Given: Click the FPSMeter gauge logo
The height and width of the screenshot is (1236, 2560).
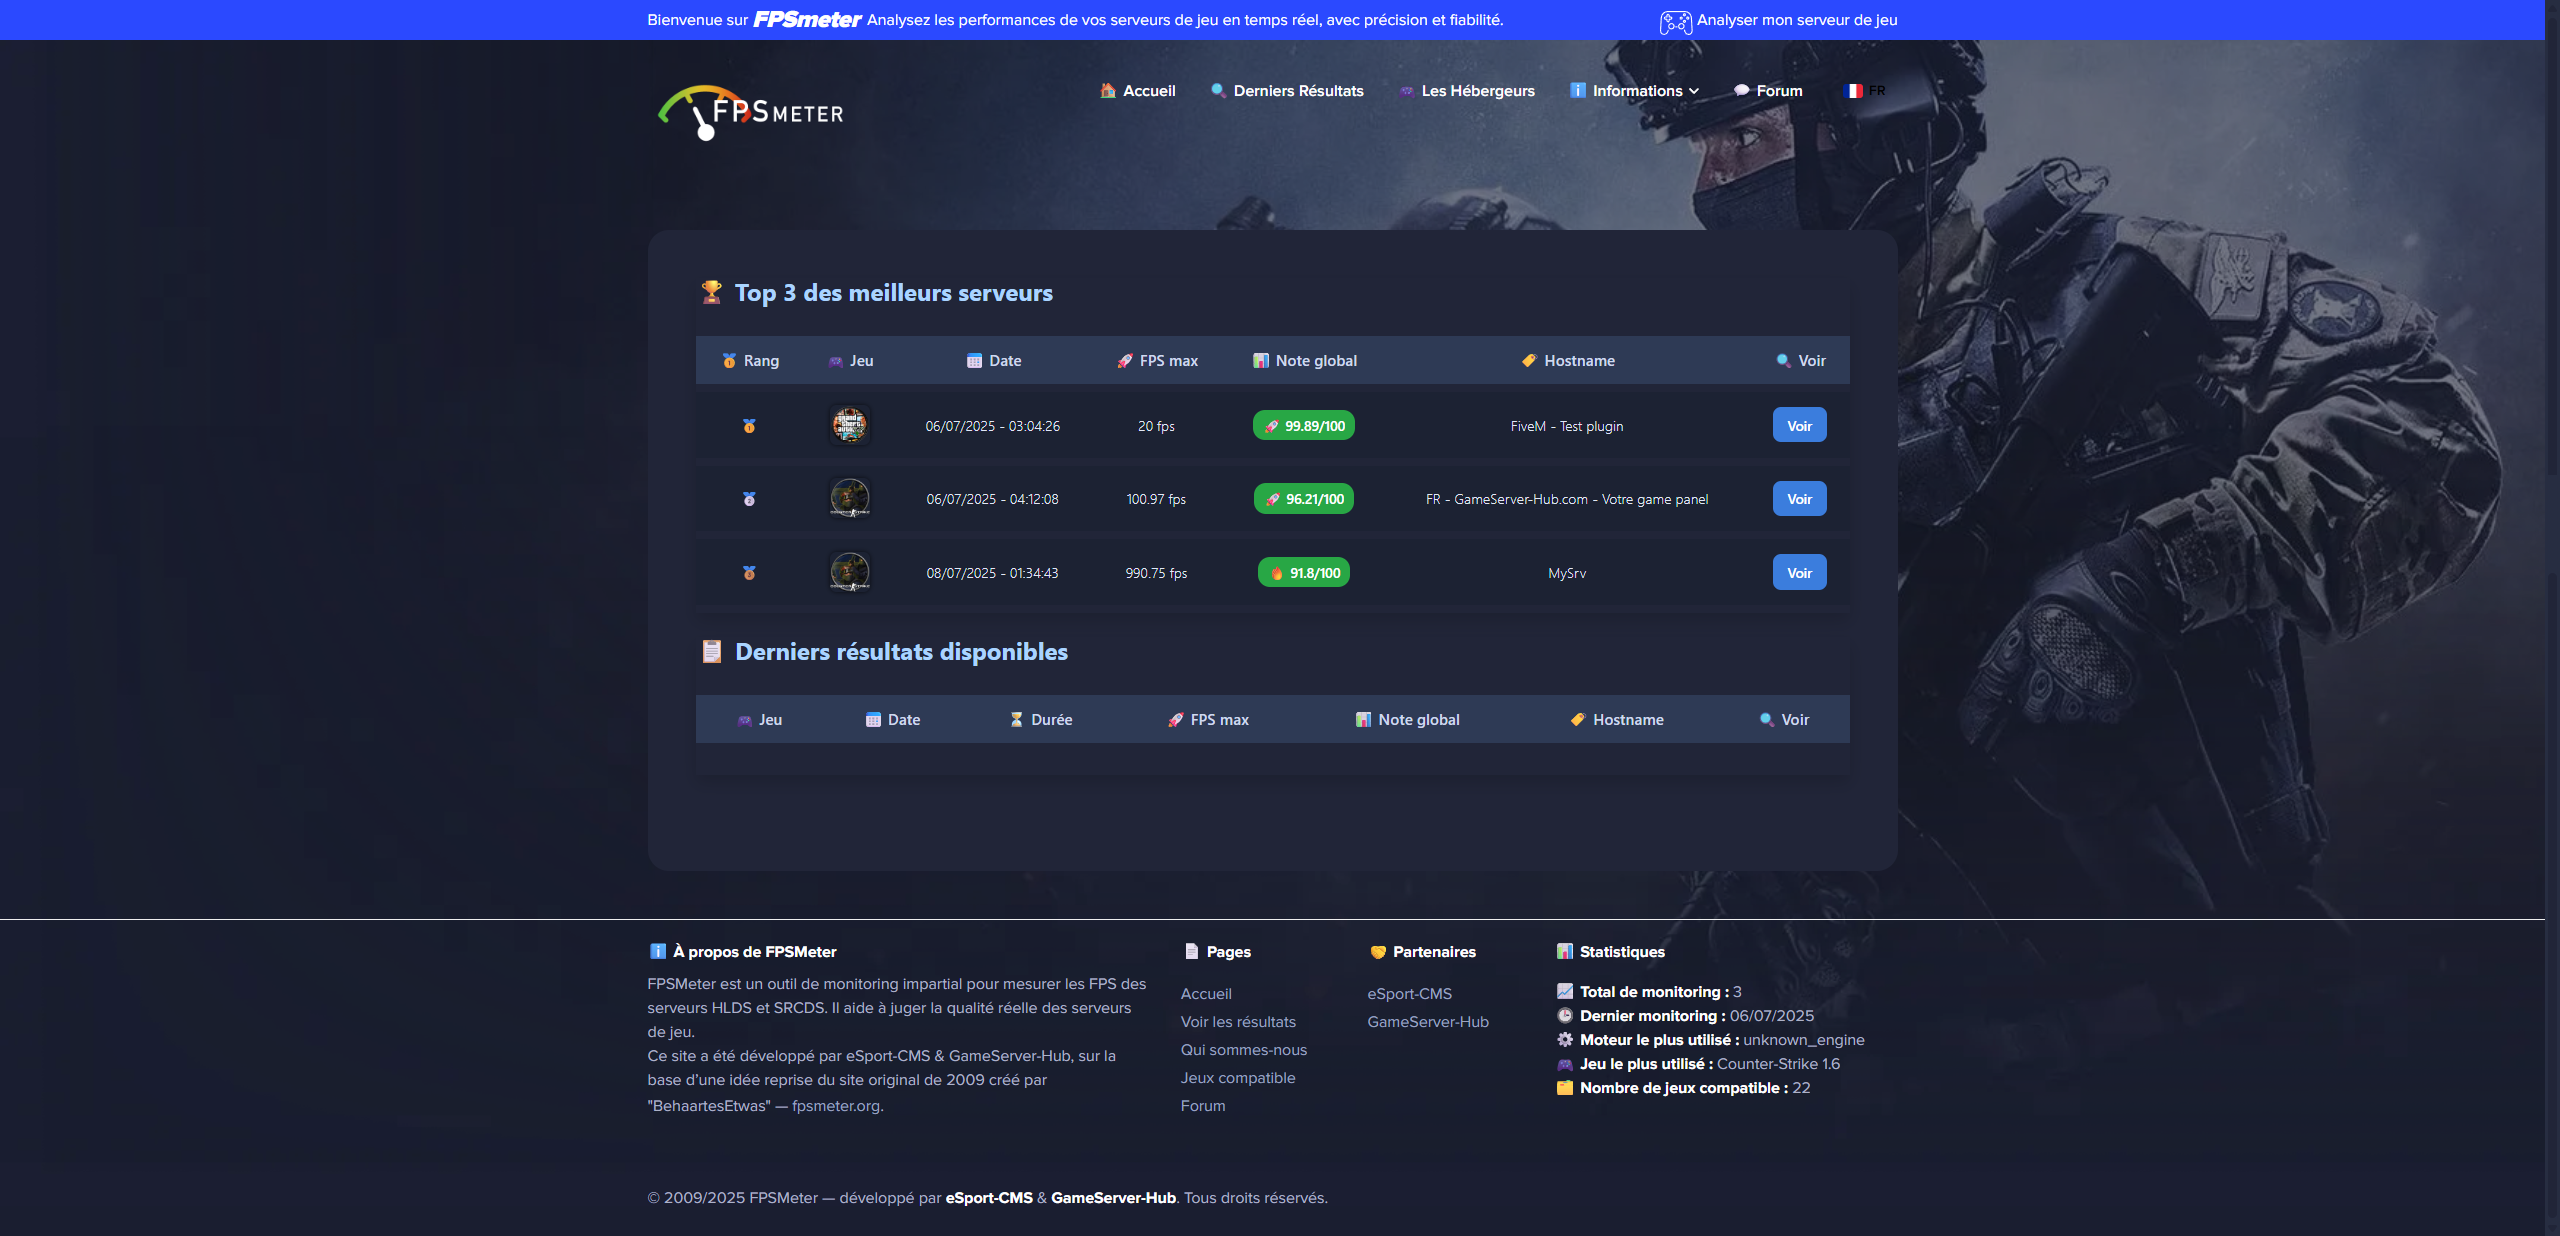Looking at the screenshot, I should click(750, 112).
